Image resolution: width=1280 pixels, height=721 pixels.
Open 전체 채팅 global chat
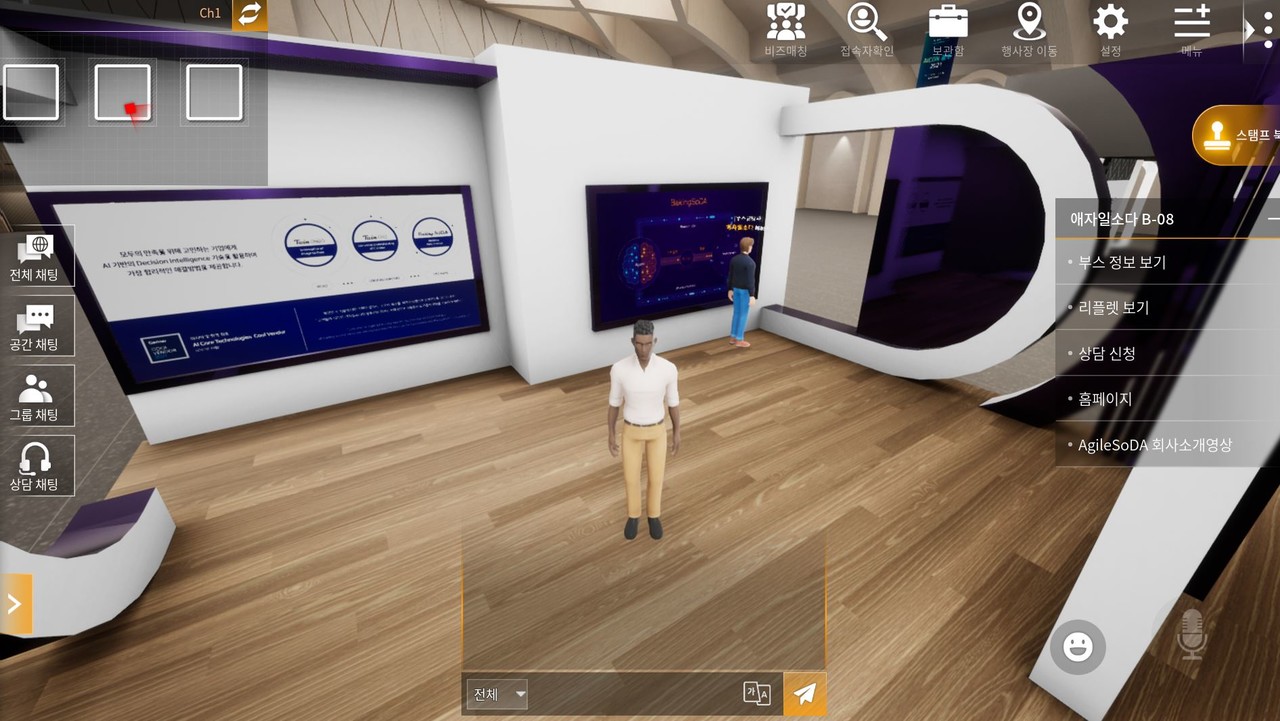[x=37, y=256]
